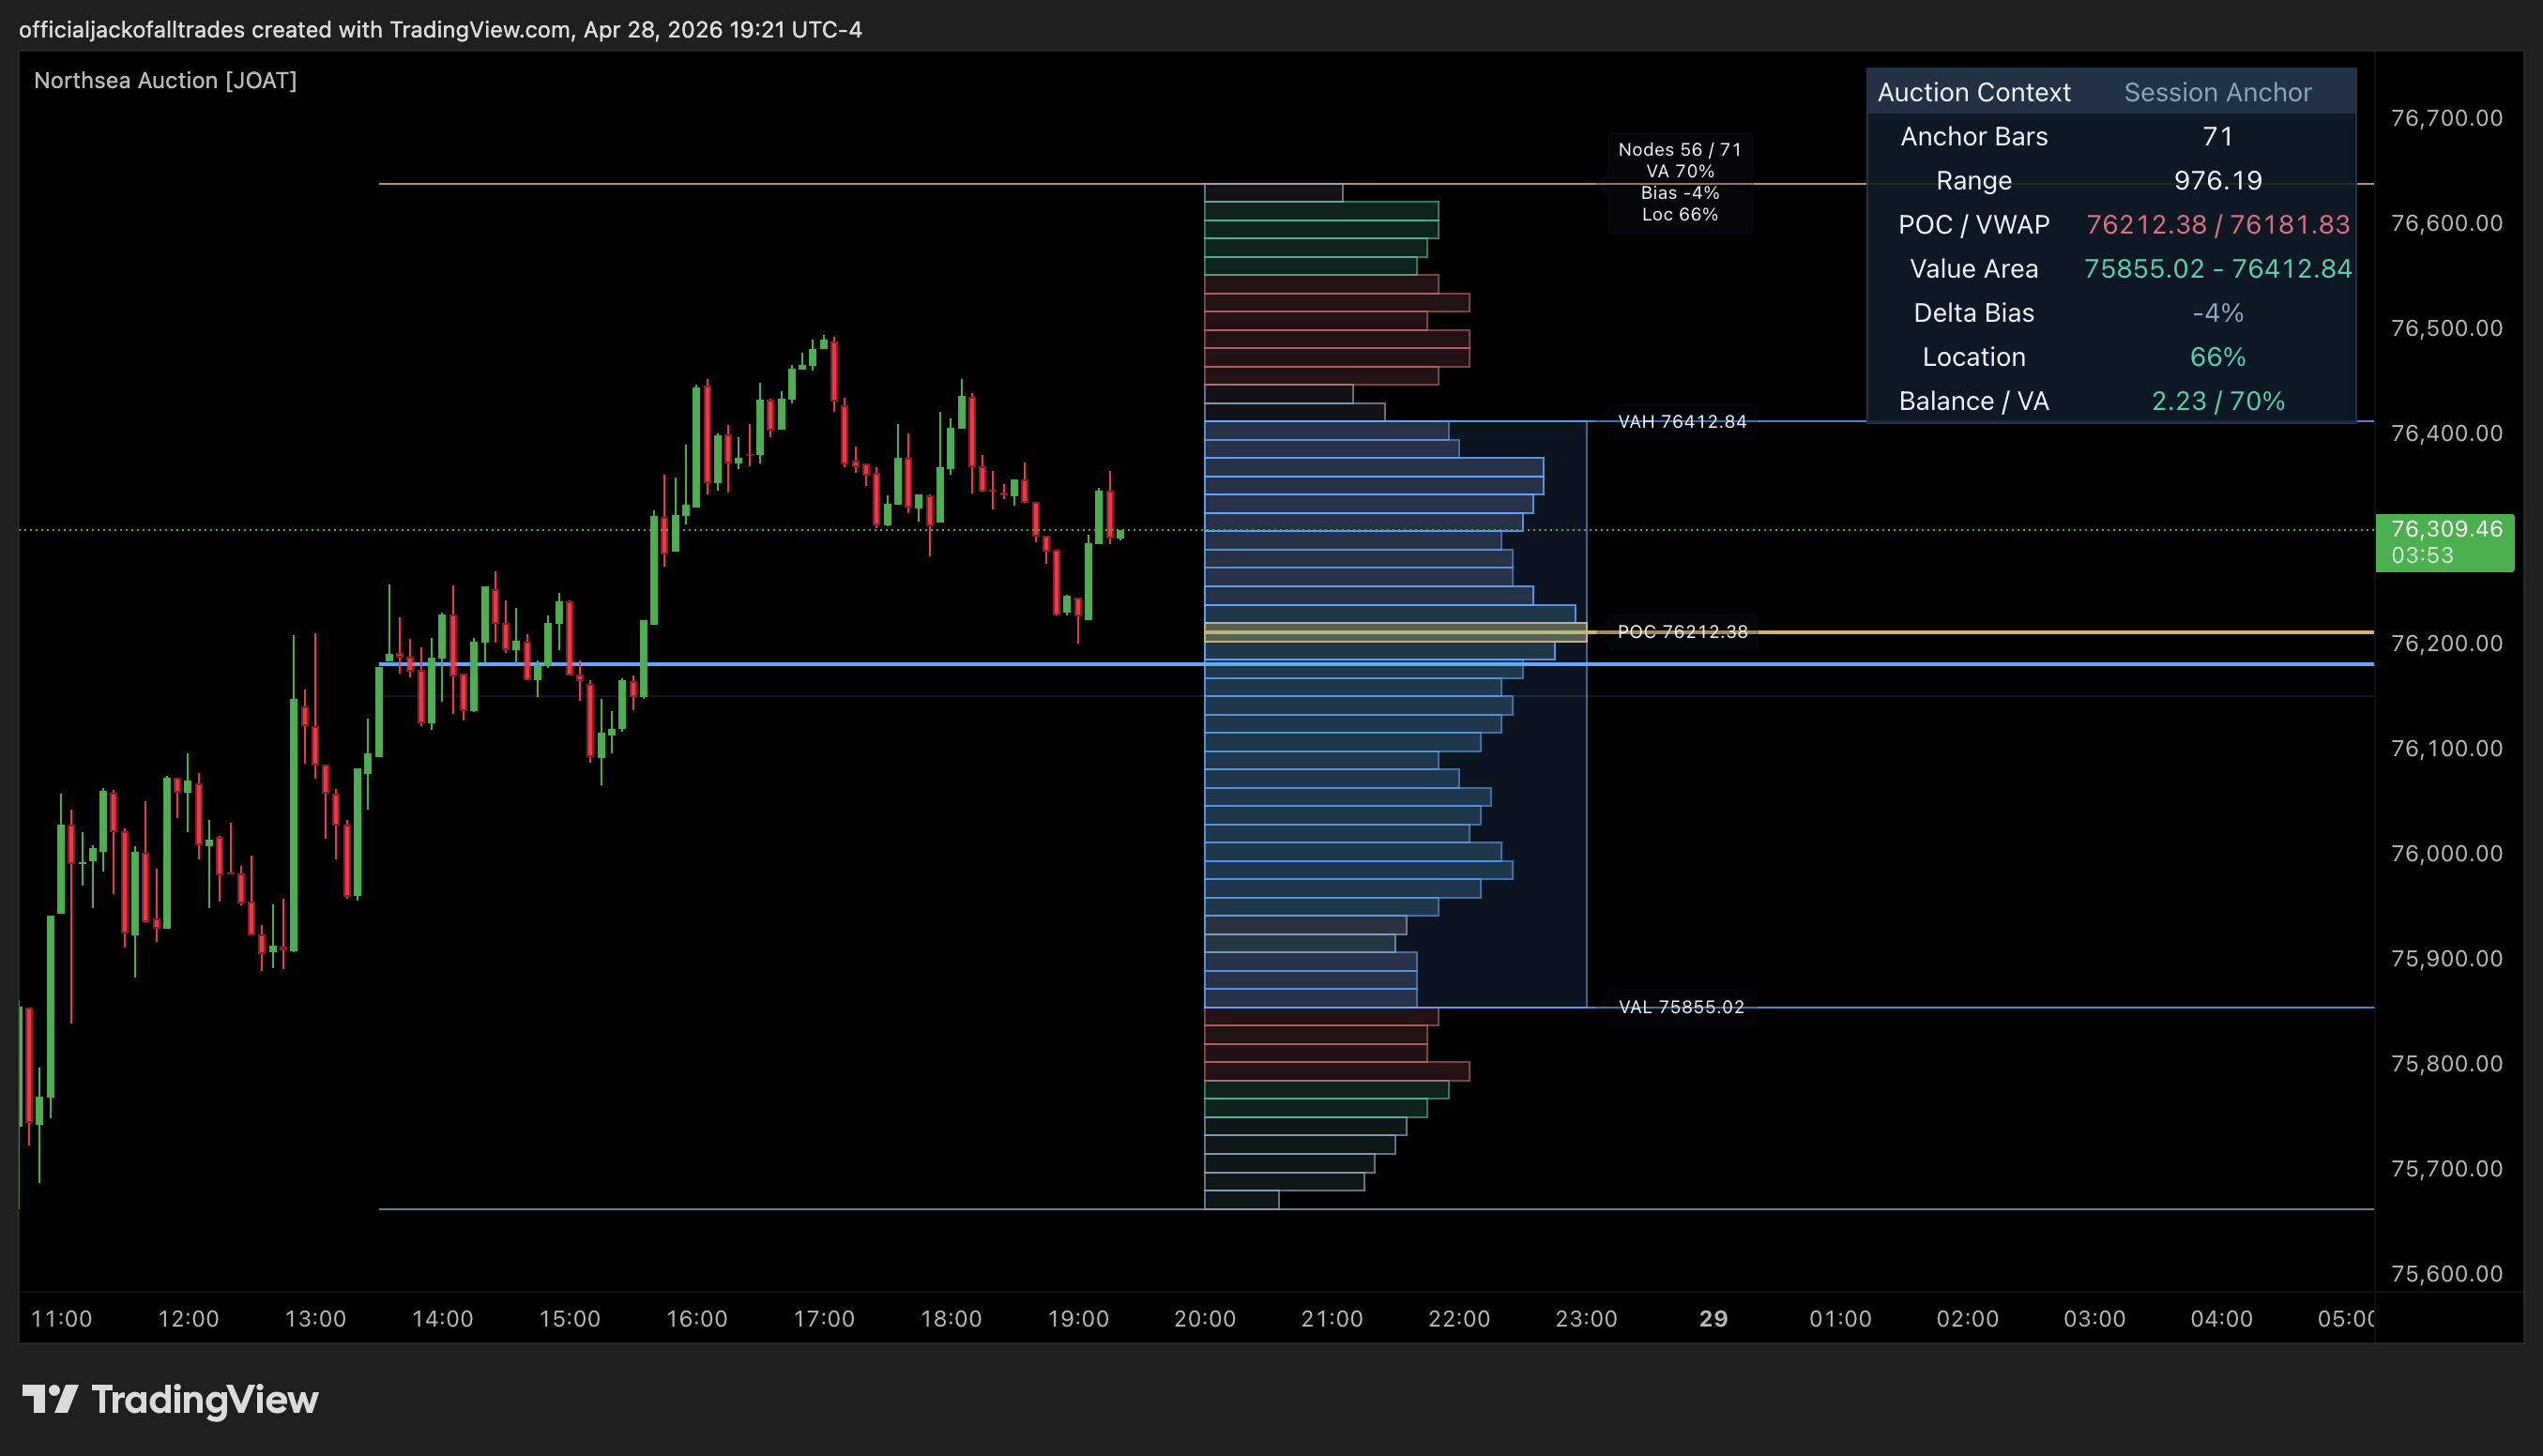Click the 29 date marker on time axis
The width and height of the screenshot is (2543, 1456).
point(1713,1318)
